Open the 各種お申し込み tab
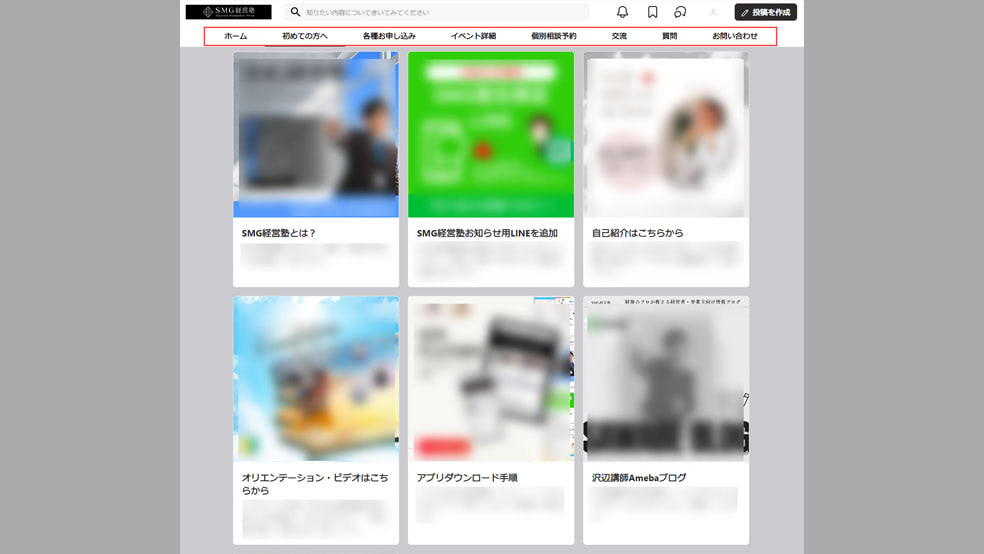This screenshot has height=554, width=984. (x=389, y=36)
